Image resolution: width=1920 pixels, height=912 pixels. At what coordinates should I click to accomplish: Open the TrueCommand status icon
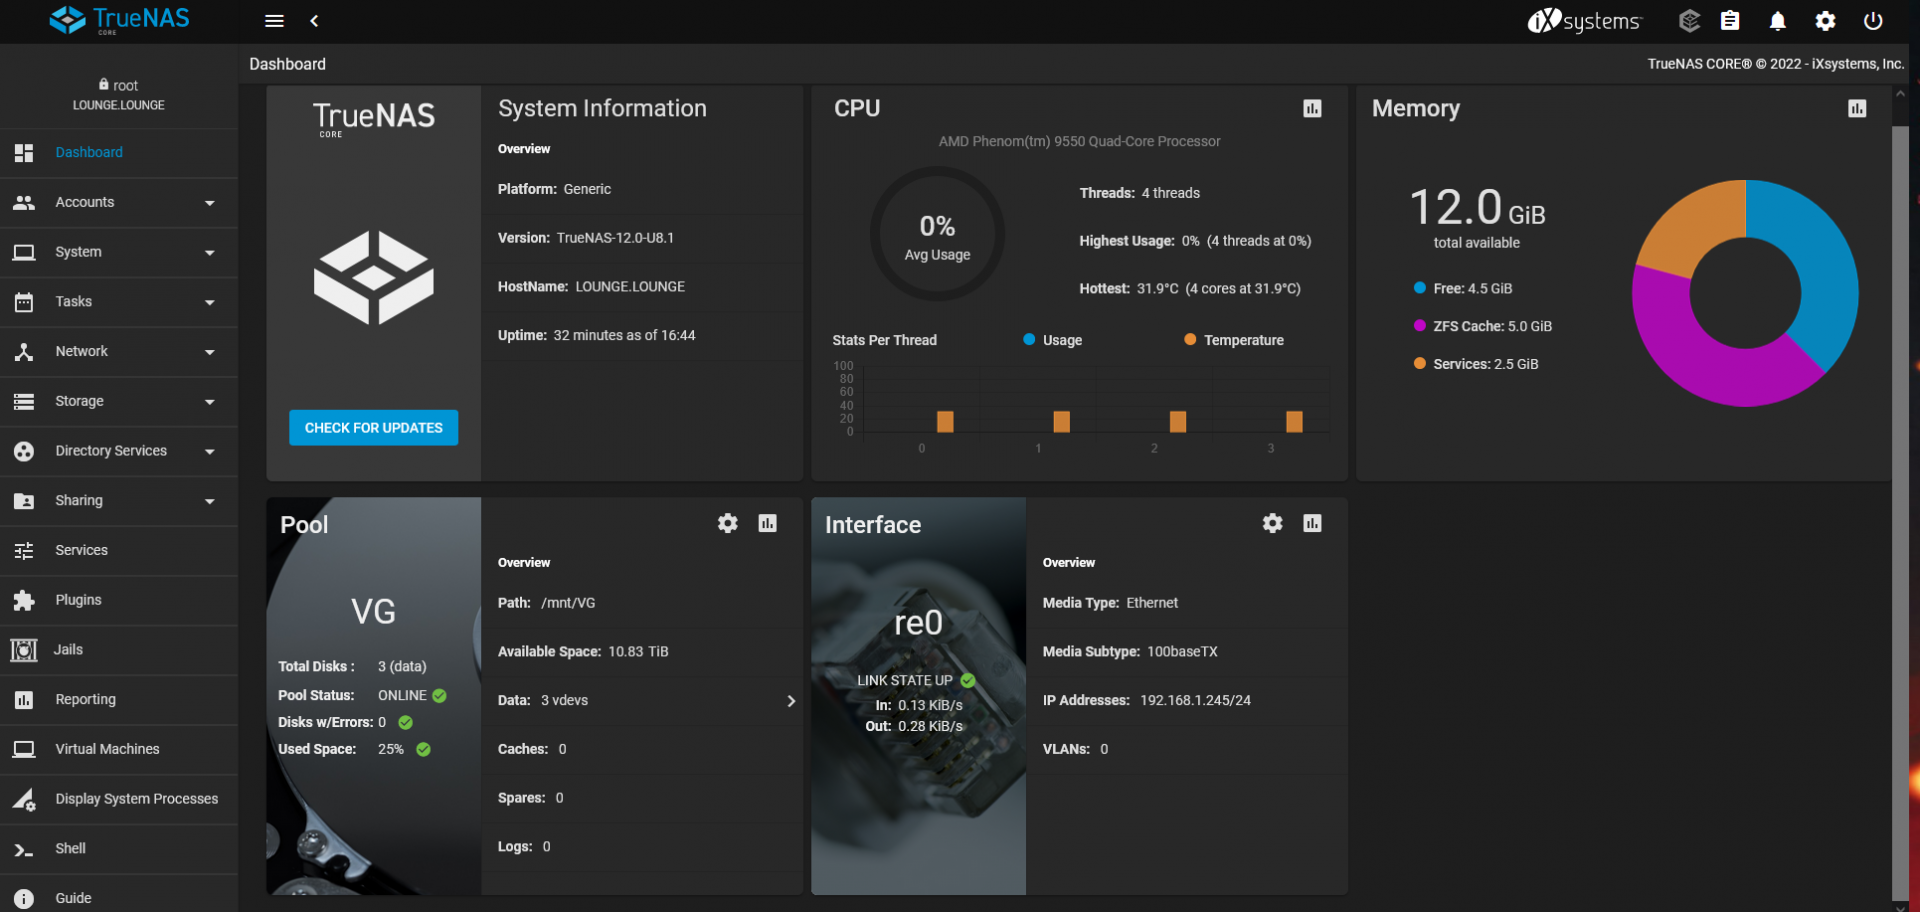pyautogui.click(x=1689, y=21)
